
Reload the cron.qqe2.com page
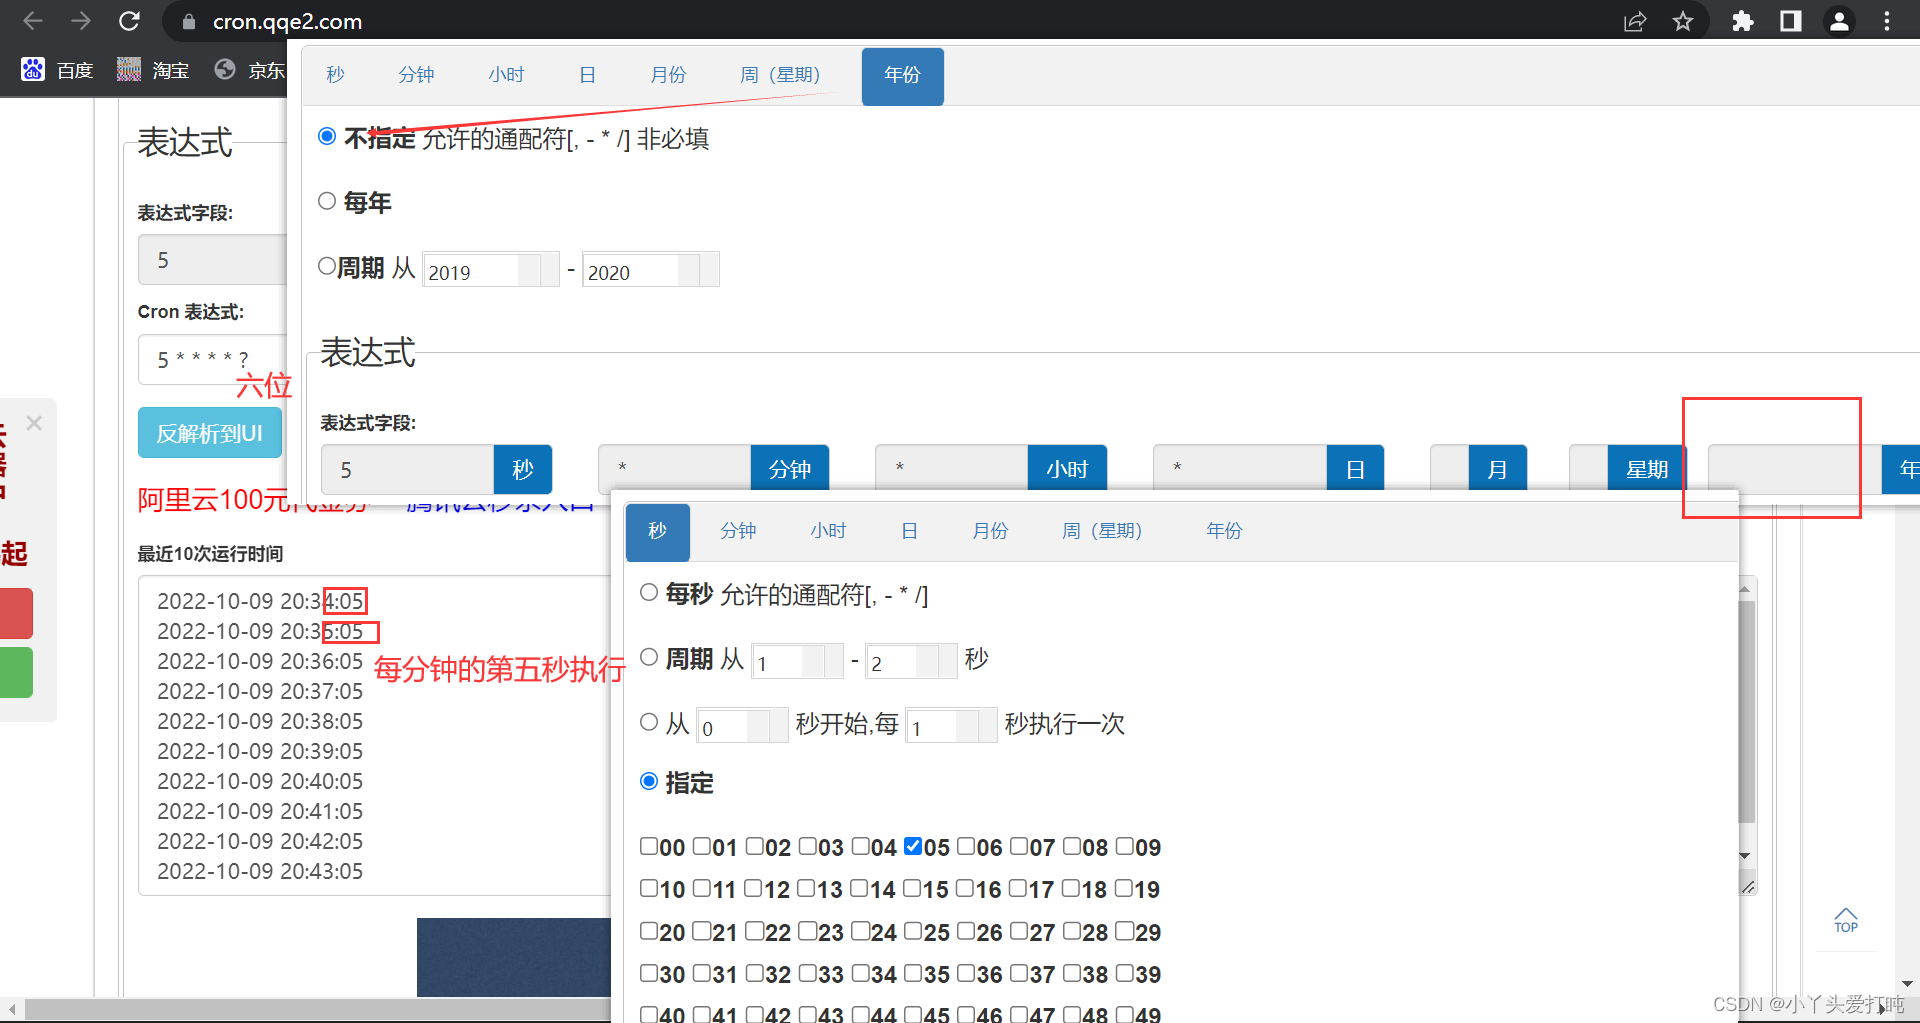point(129,21)
